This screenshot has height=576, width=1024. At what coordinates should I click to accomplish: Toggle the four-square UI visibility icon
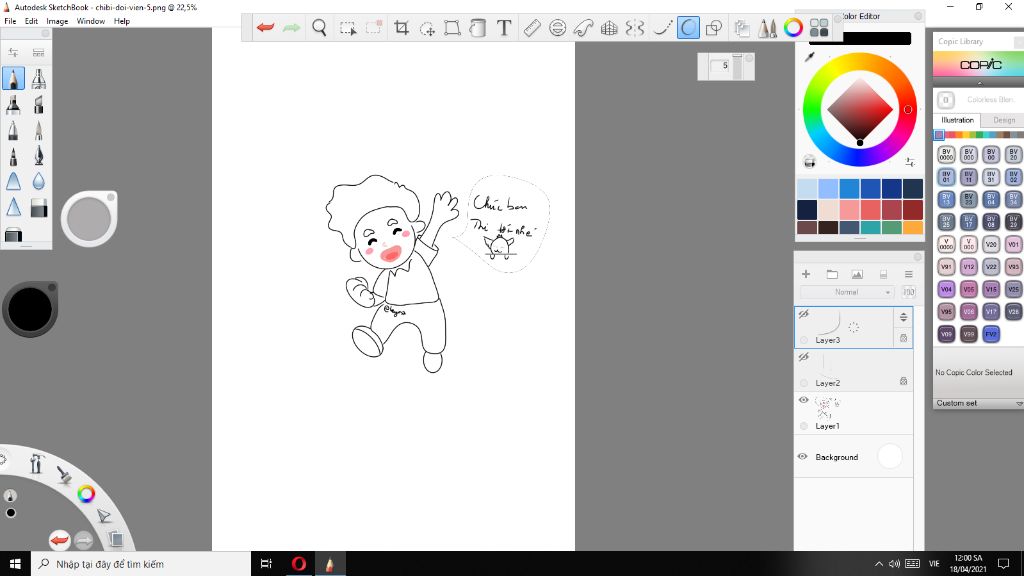(x=819, y=27)
